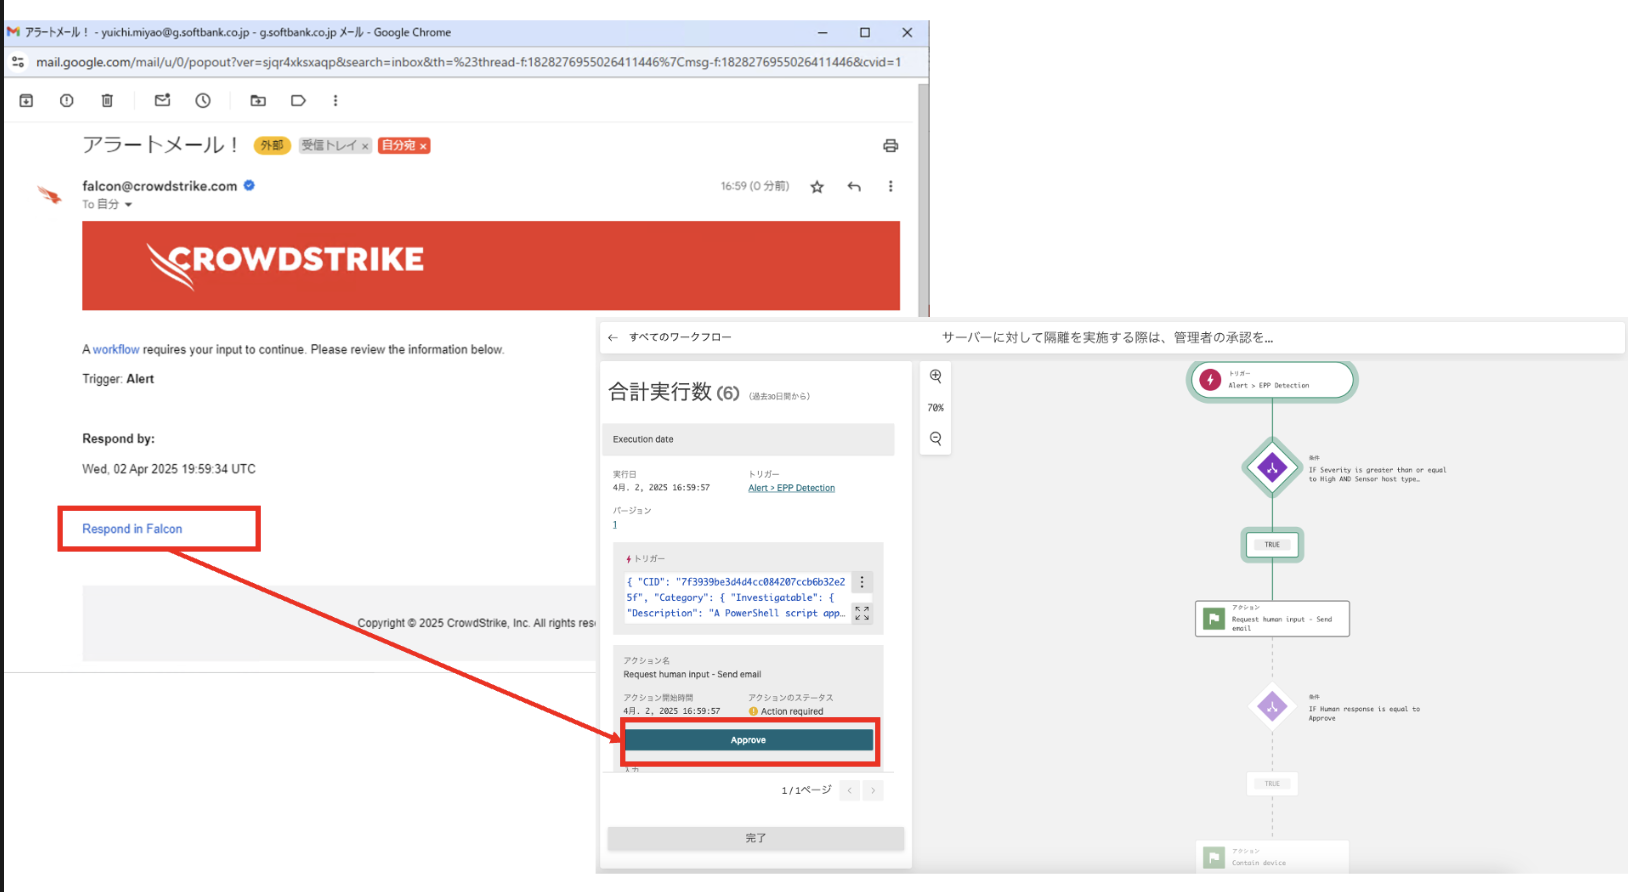Click the Respond in Falcon link
The width and height of the screenshot is (1628, 892).
click(132, 528)
